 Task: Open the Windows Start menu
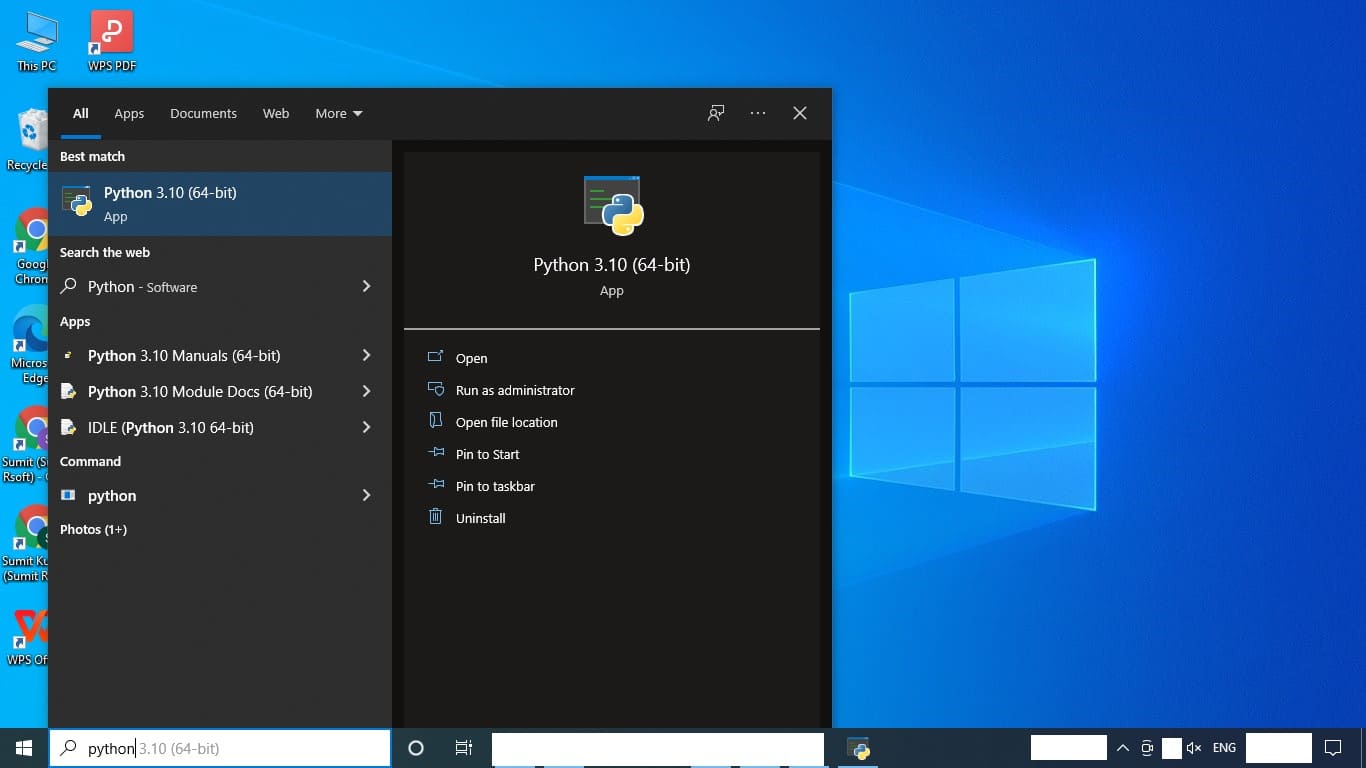click(x=24, y=748)
